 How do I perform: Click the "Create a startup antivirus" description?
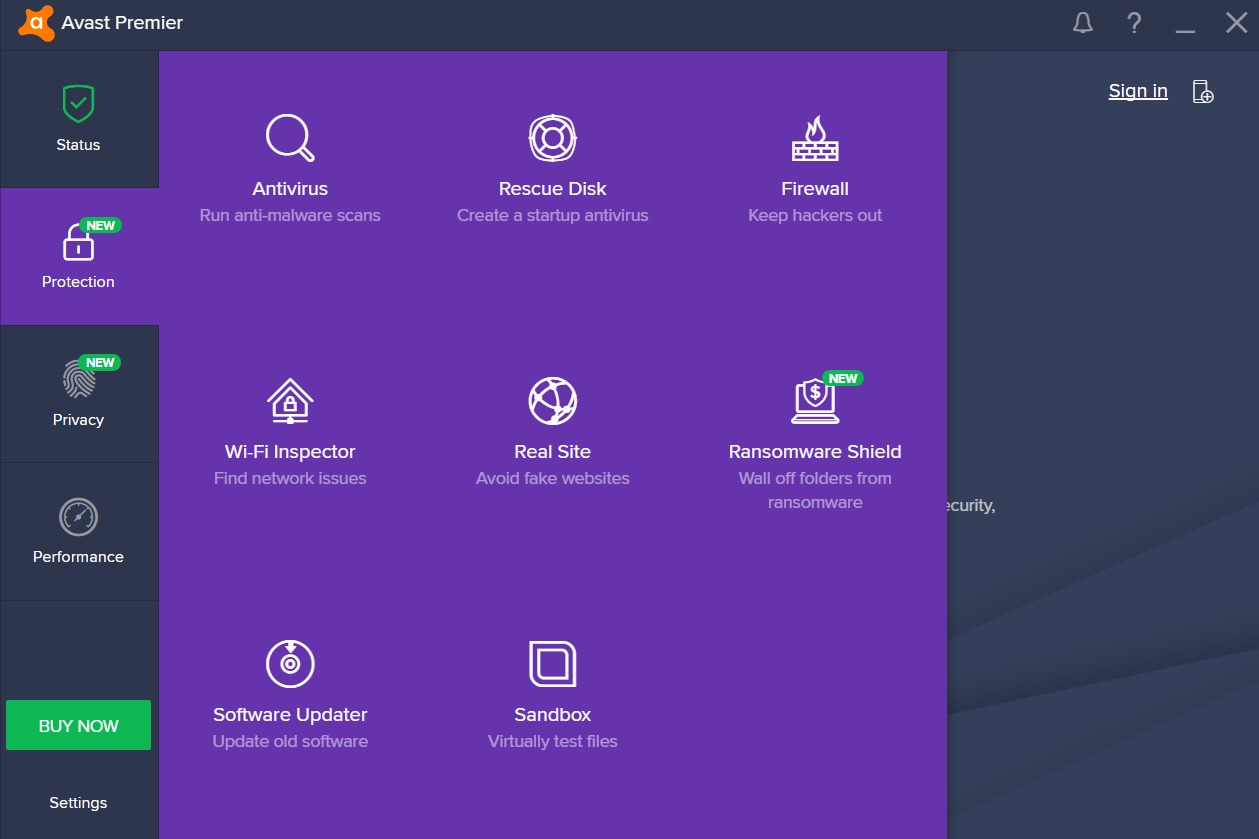tap(553, 215)
